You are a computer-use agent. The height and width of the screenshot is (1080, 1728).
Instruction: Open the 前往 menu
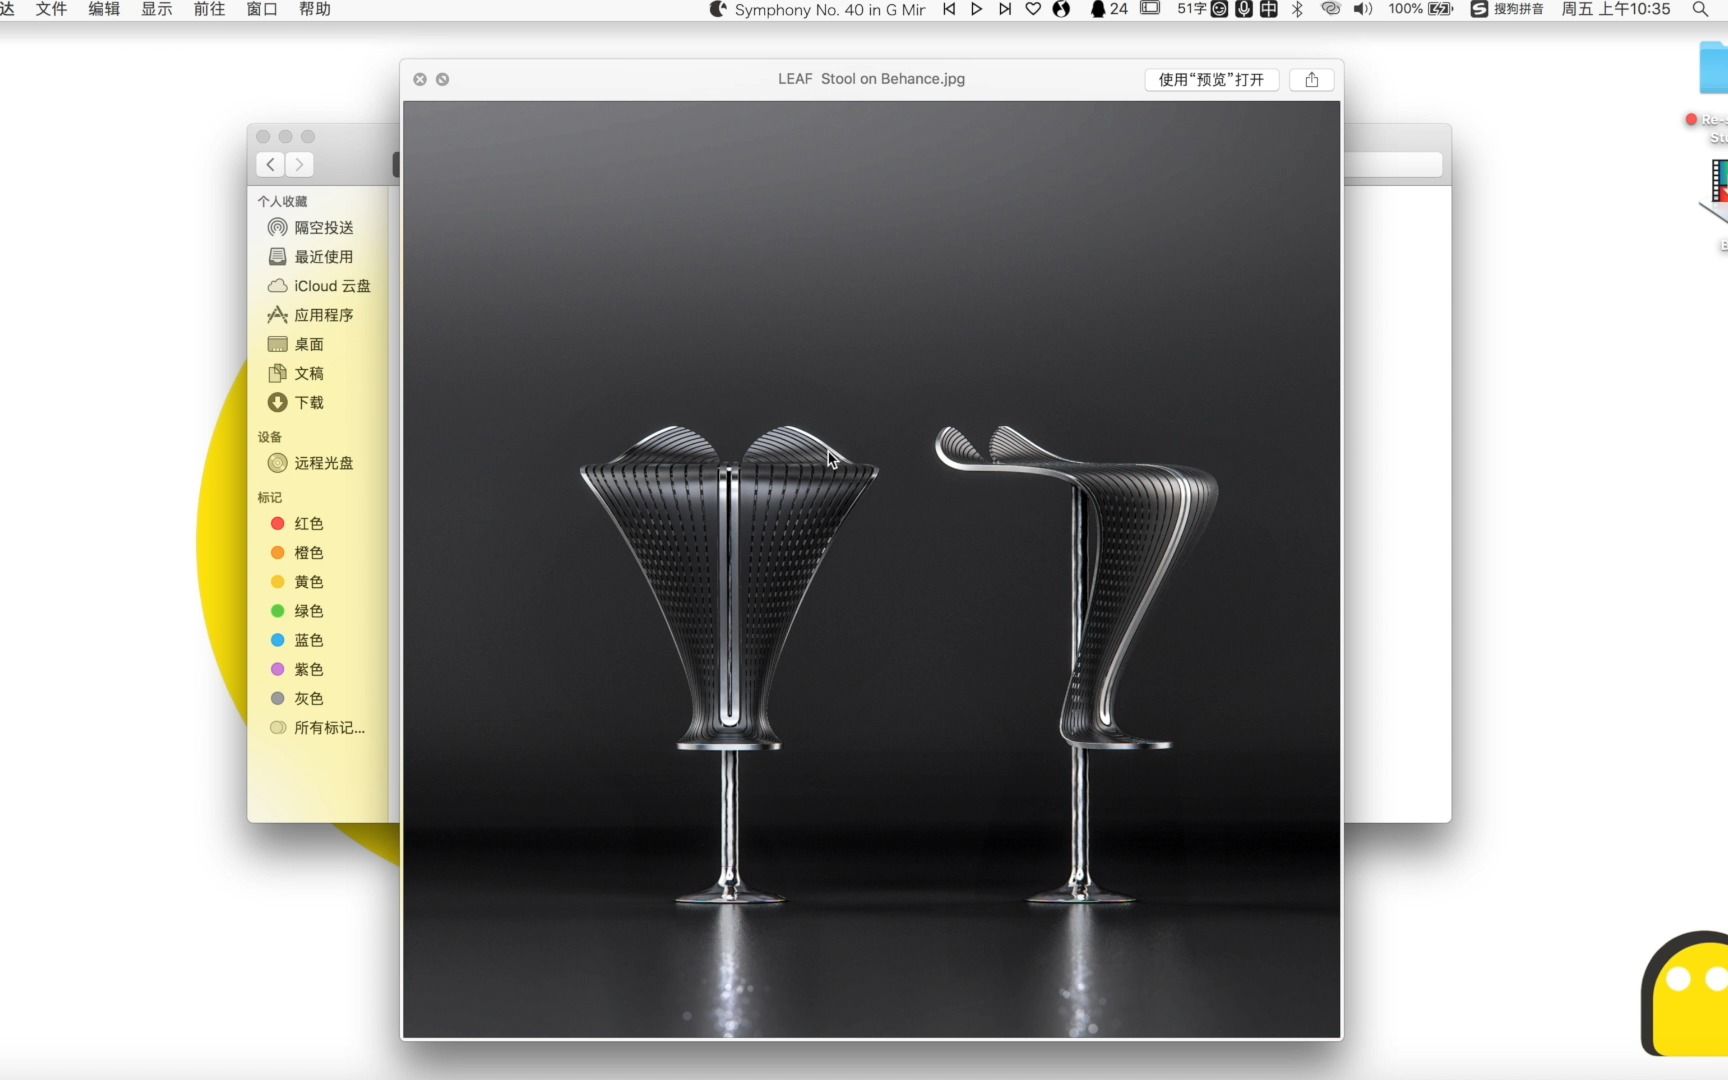[209, 9]
